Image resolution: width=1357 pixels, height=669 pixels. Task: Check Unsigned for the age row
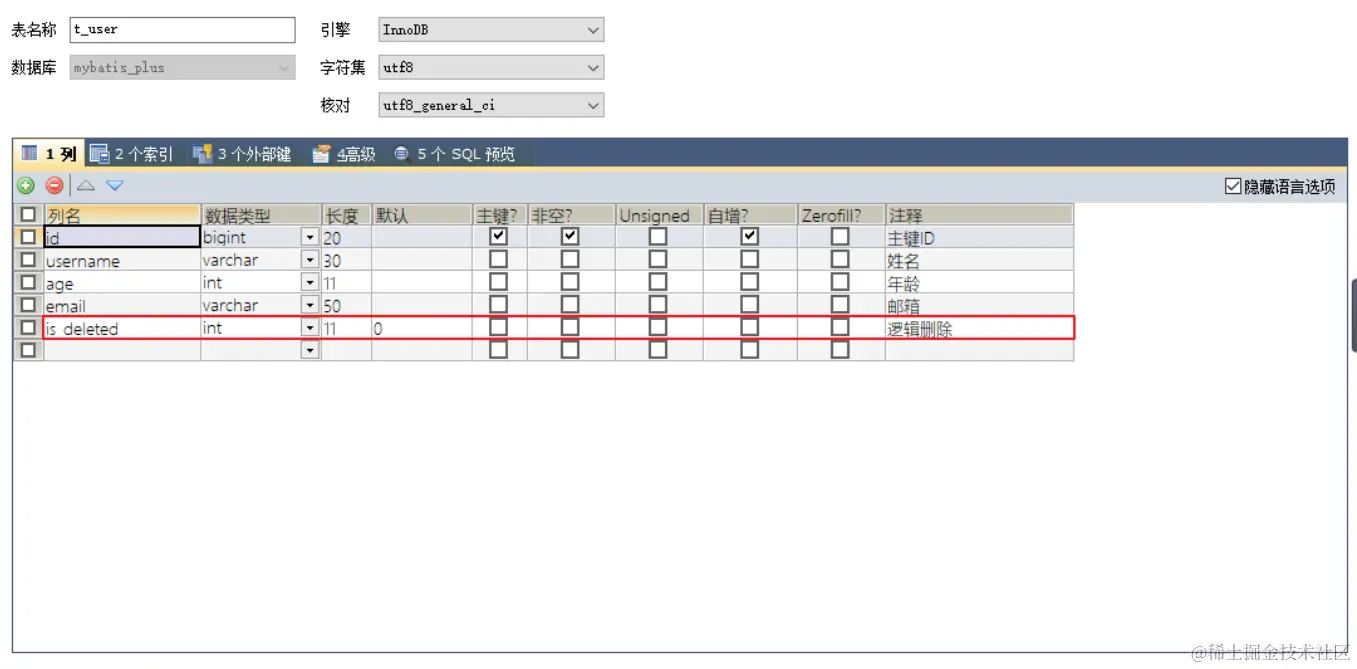(657, 282)
